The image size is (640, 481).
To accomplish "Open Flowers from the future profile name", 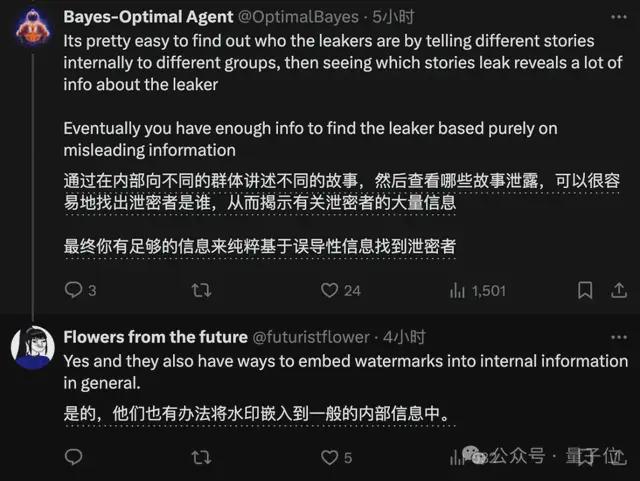I will pos(156,337).
